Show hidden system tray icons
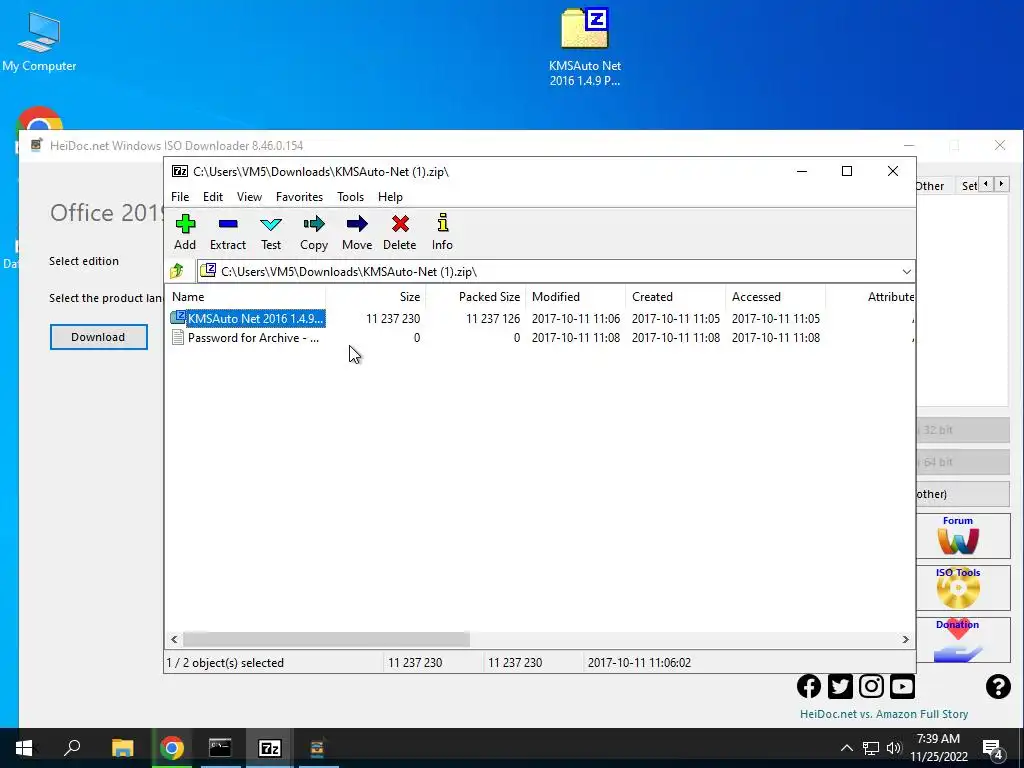Viewport: 1024px width, 768px height. tap(846, 748)
